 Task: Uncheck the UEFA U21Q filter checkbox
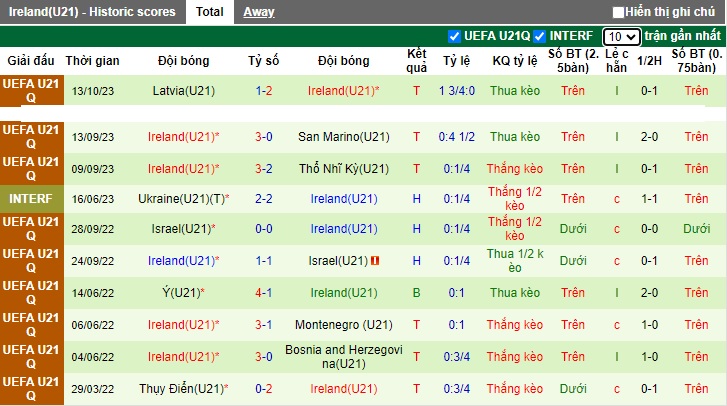tap(454, 36)
